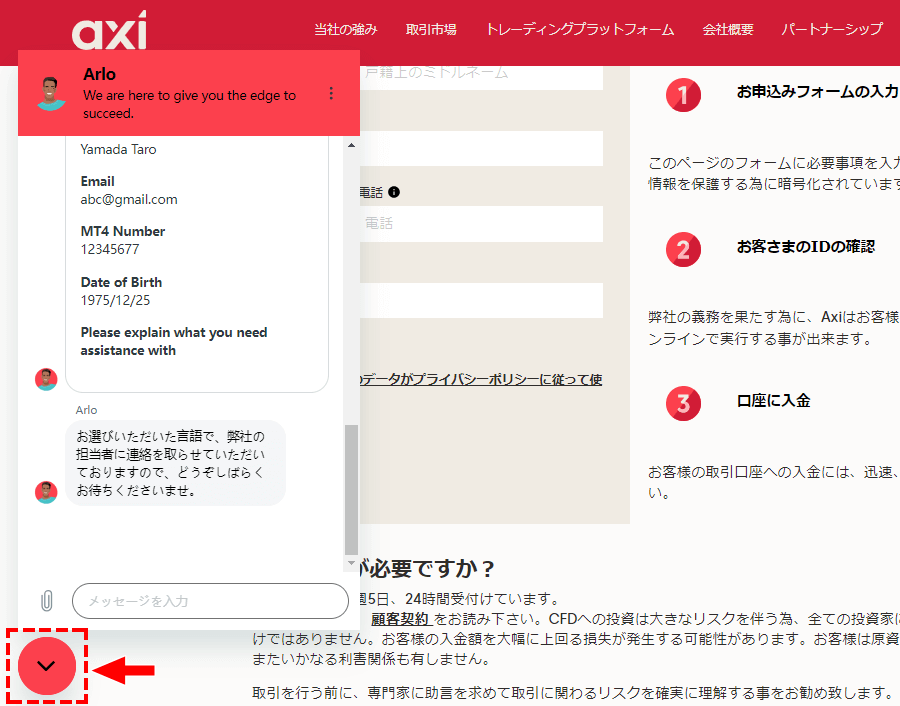Collapse chat with red chevron button

(x=46, y=666)
